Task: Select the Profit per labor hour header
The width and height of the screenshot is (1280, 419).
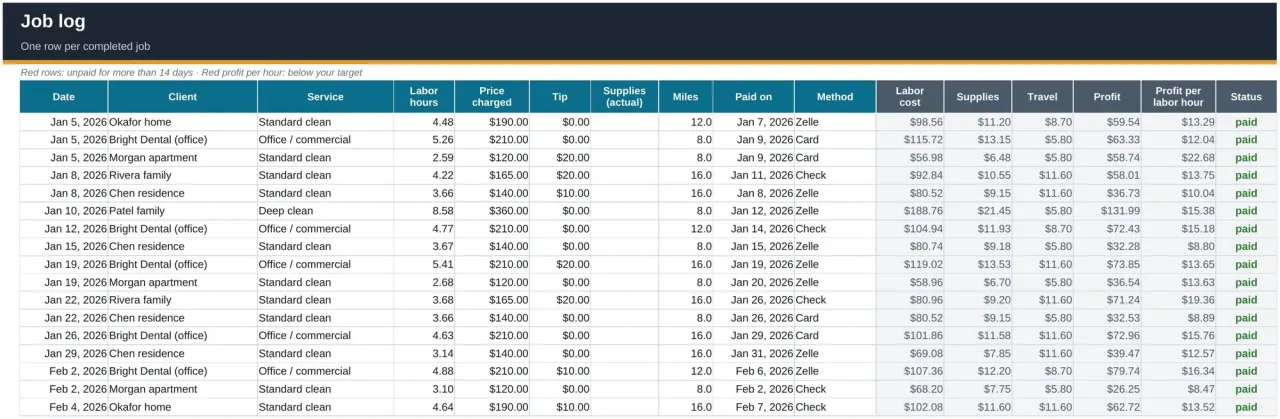Action: coord(1179,97)
